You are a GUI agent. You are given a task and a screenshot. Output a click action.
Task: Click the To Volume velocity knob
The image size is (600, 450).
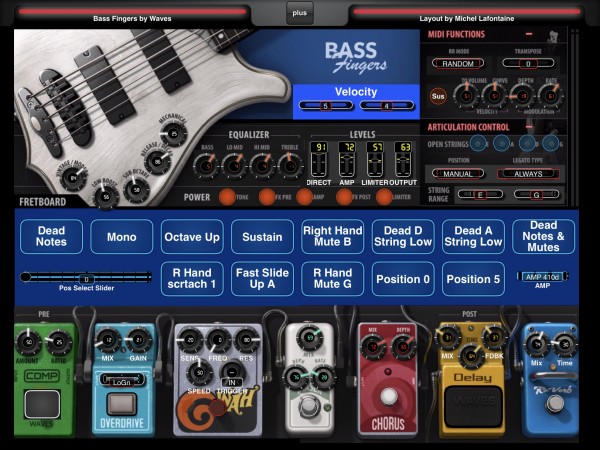[x=466, y=96]
